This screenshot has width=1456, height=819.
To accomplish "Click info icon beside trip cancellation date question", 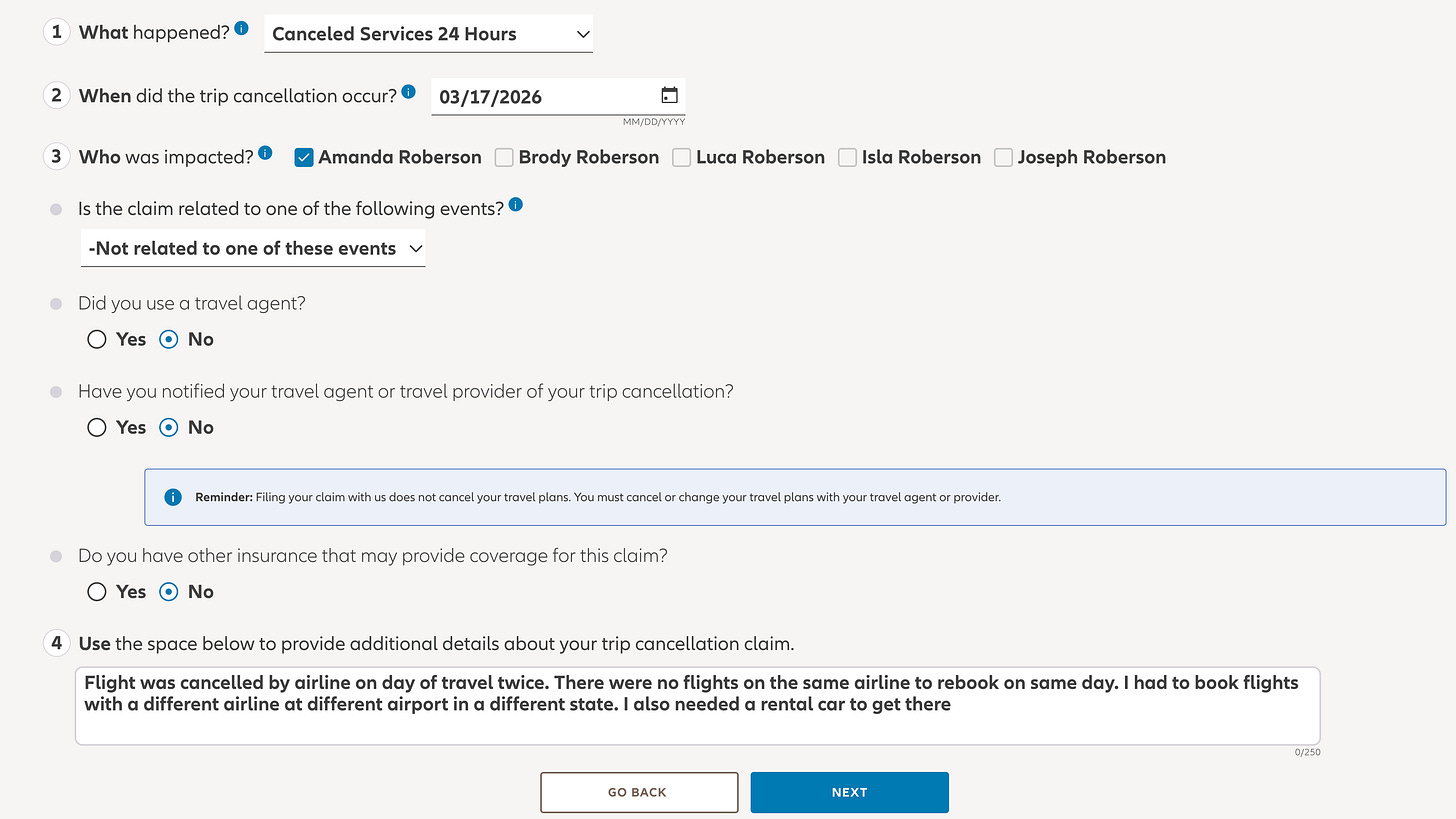I will pos(408,91).
